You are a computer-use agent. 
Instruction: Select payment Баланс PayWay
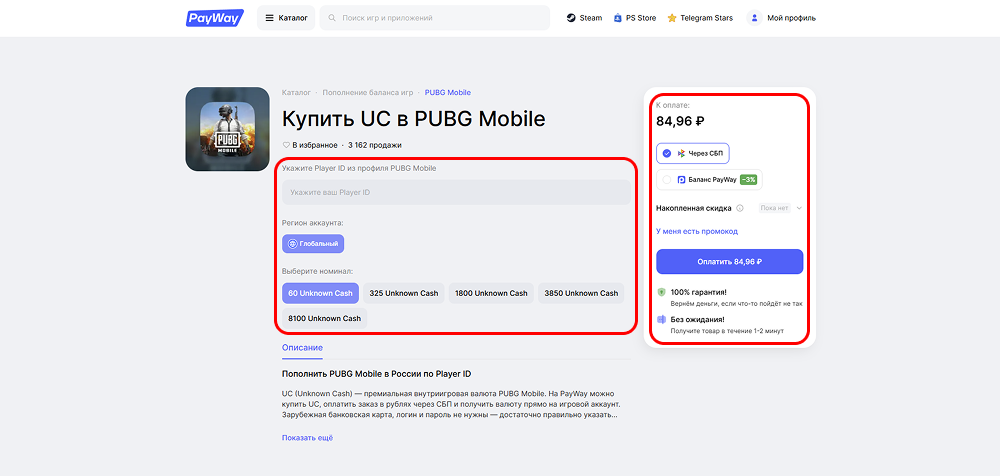point(709,180)
